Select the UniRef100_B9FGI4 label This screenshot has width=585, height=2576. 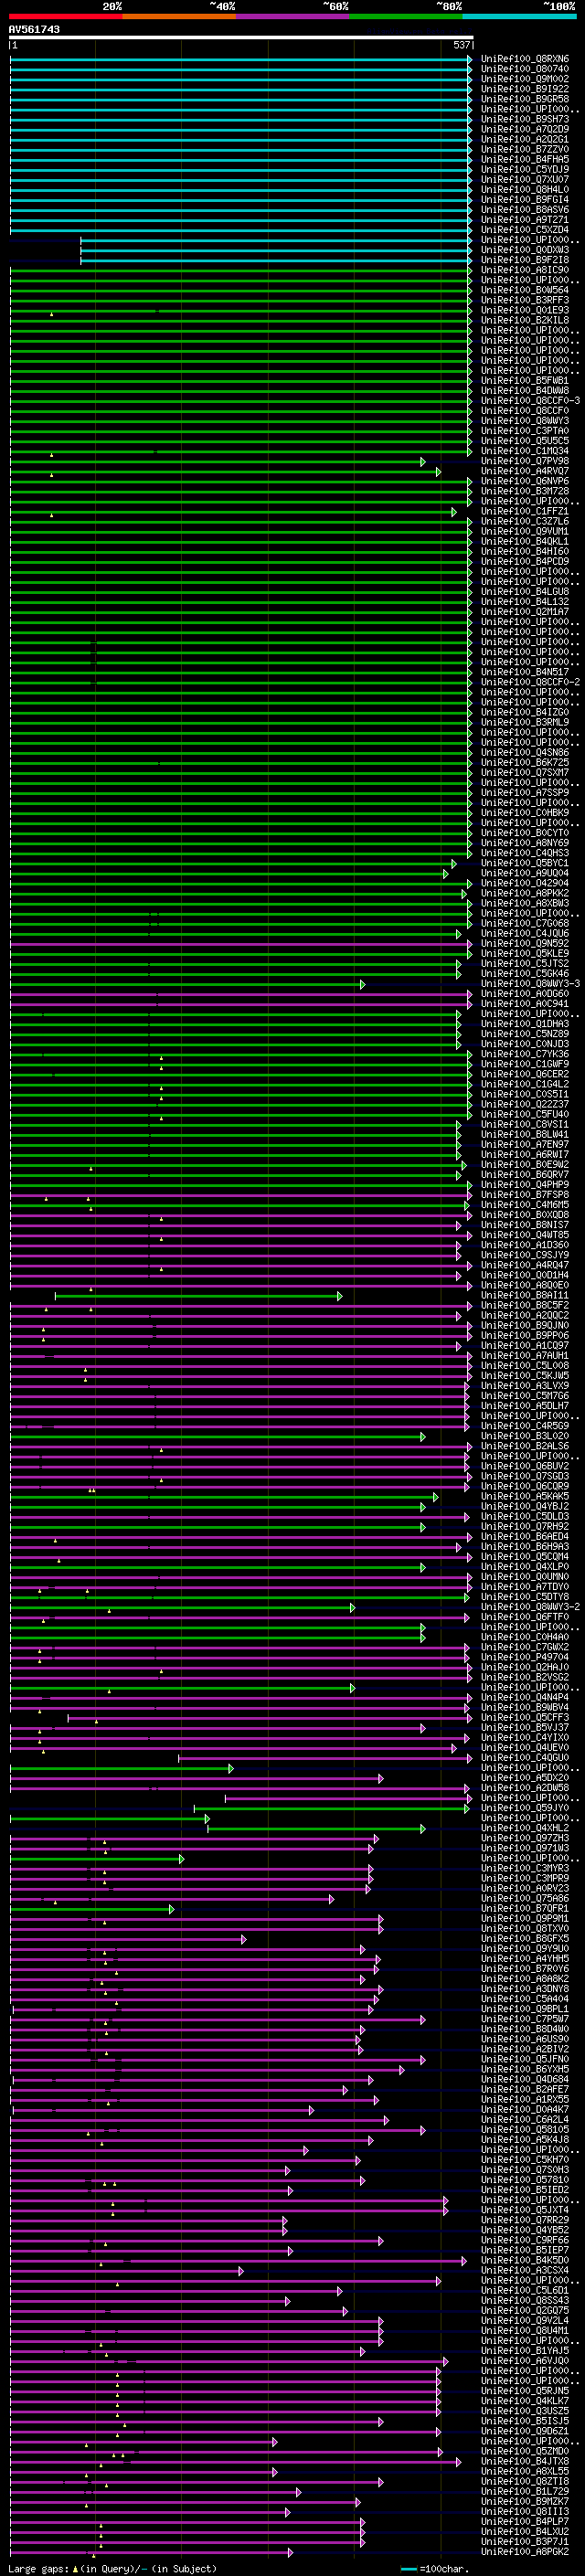525,199
